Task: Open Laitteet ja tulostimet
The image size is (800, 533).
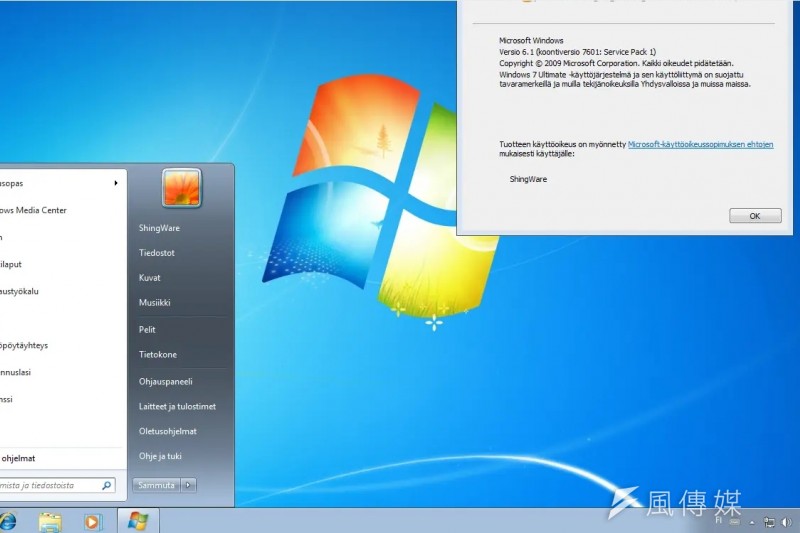Action: 177,407
